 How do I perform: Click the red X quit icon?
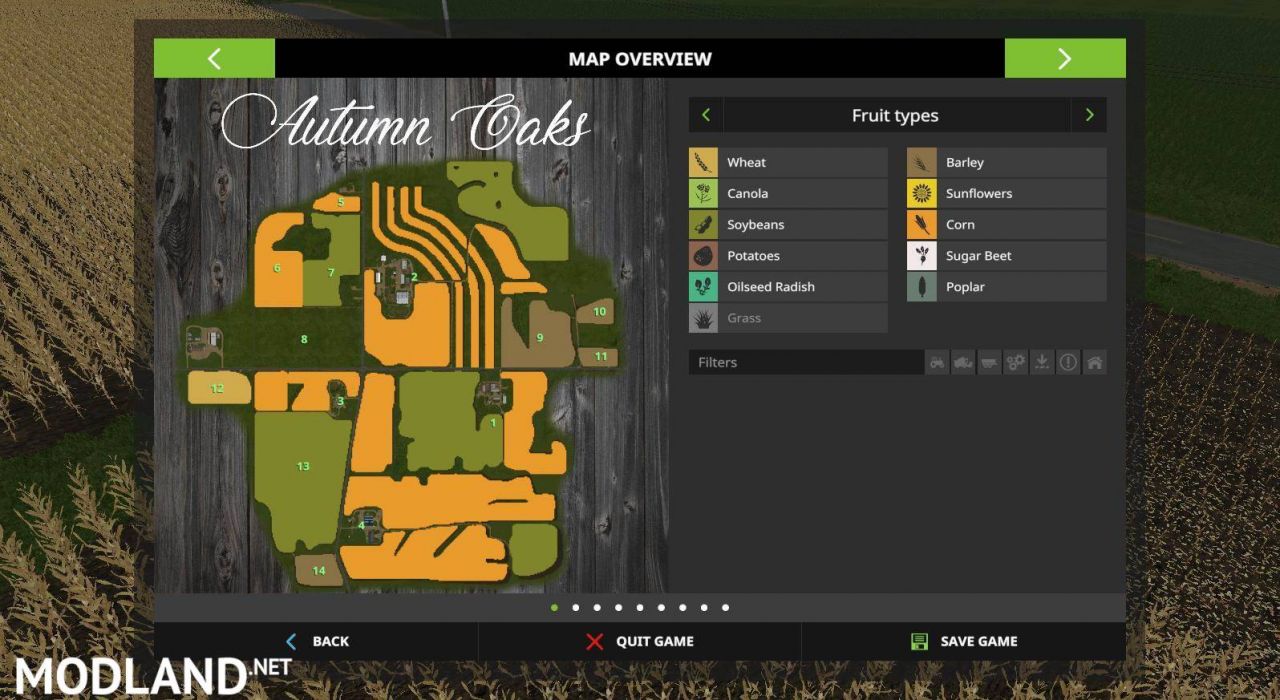(595, 642)
